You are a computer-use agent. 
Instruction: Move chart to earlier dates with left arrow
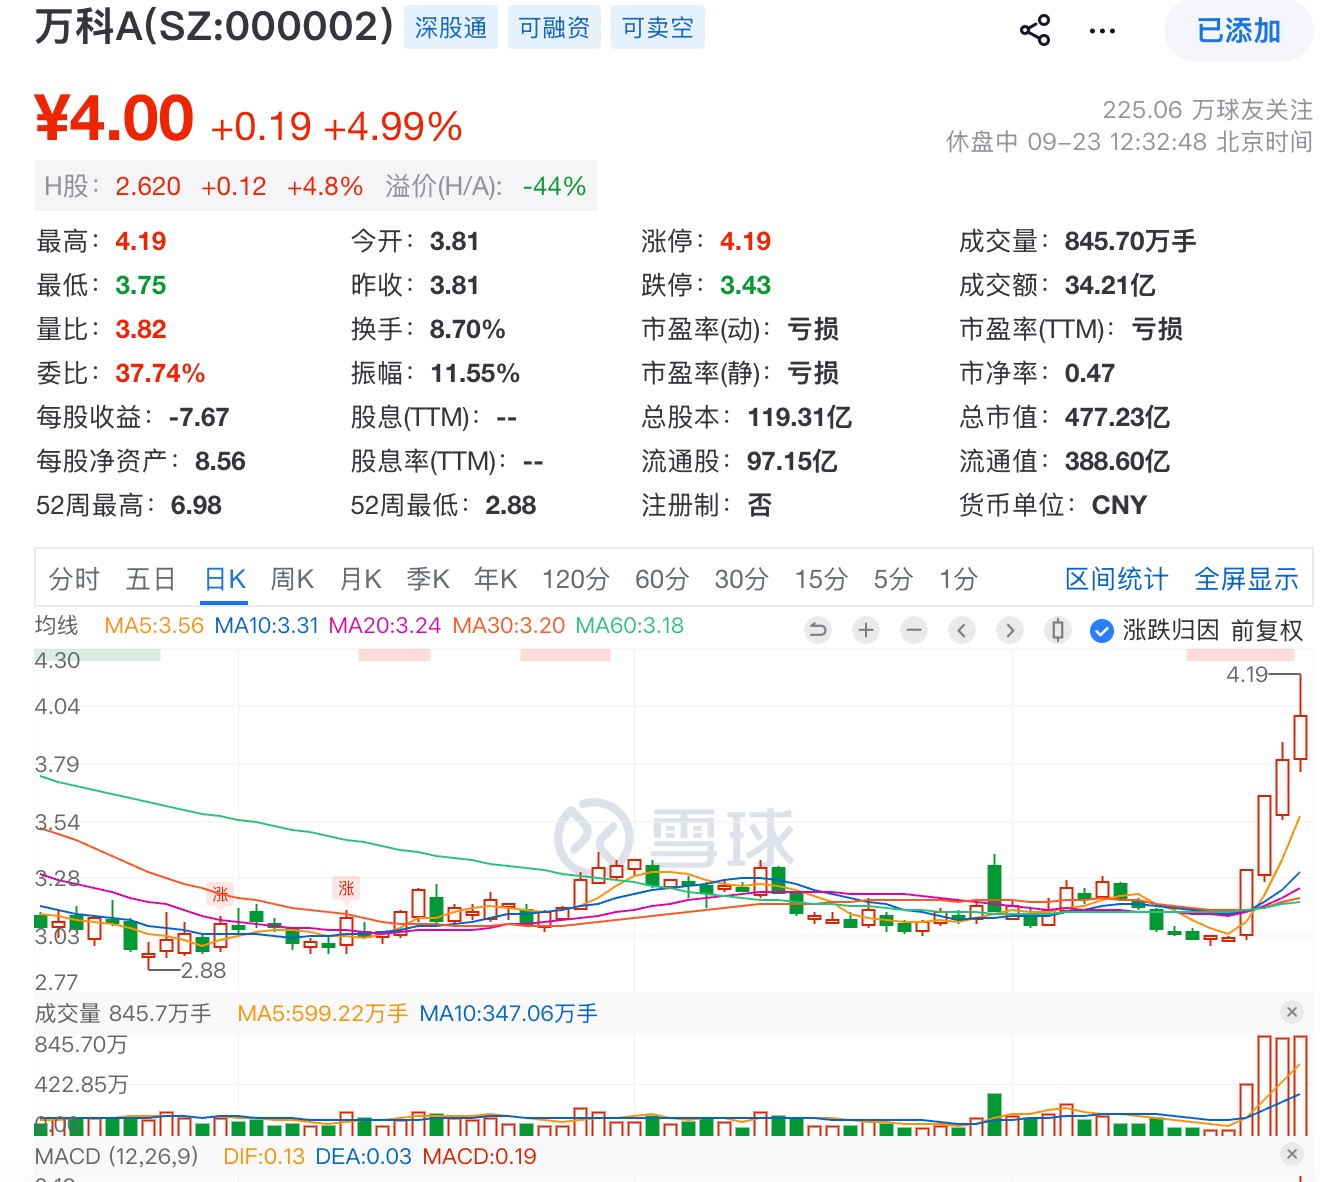click(x=962, y=630)
